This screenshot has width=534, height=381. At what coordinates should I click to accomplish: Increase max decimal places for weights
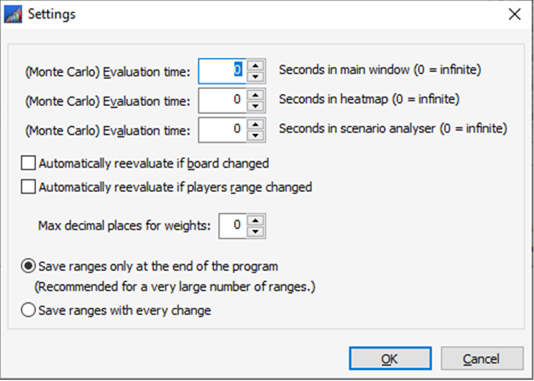tap(255, 220)
